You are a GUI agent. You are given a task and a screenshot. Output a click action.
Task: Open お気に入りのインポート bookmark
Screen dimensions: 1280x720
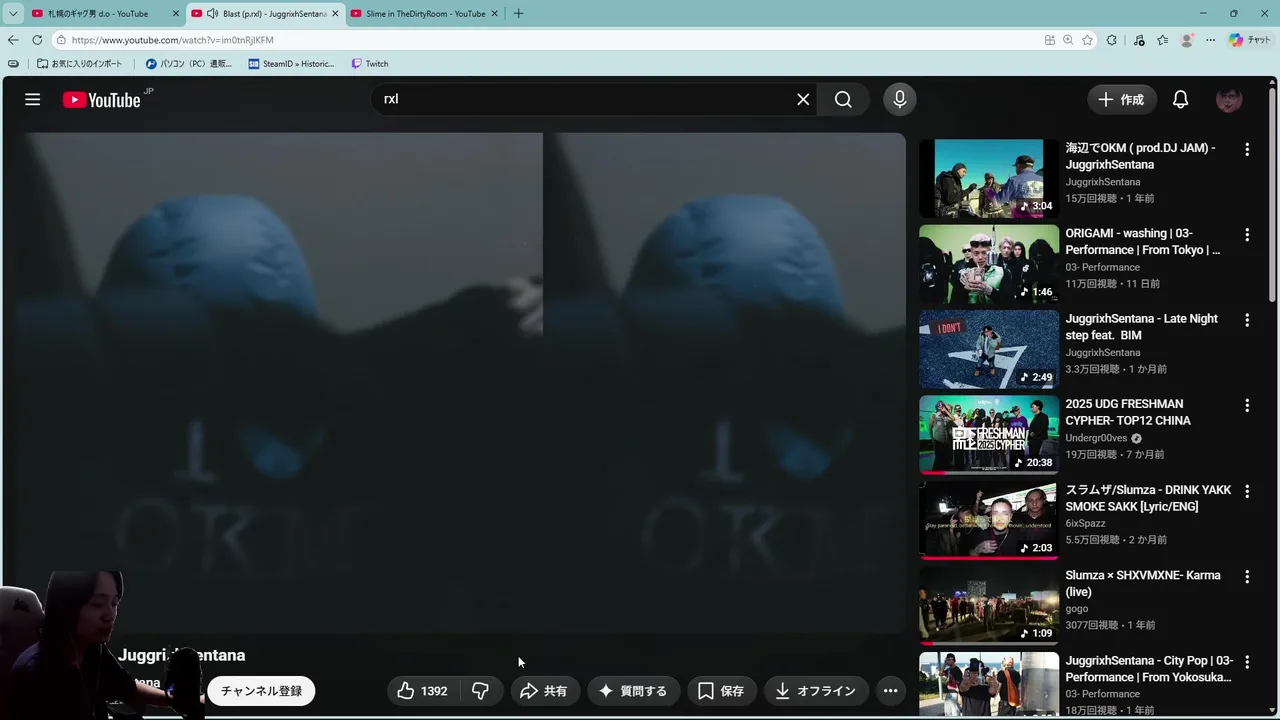79,63
